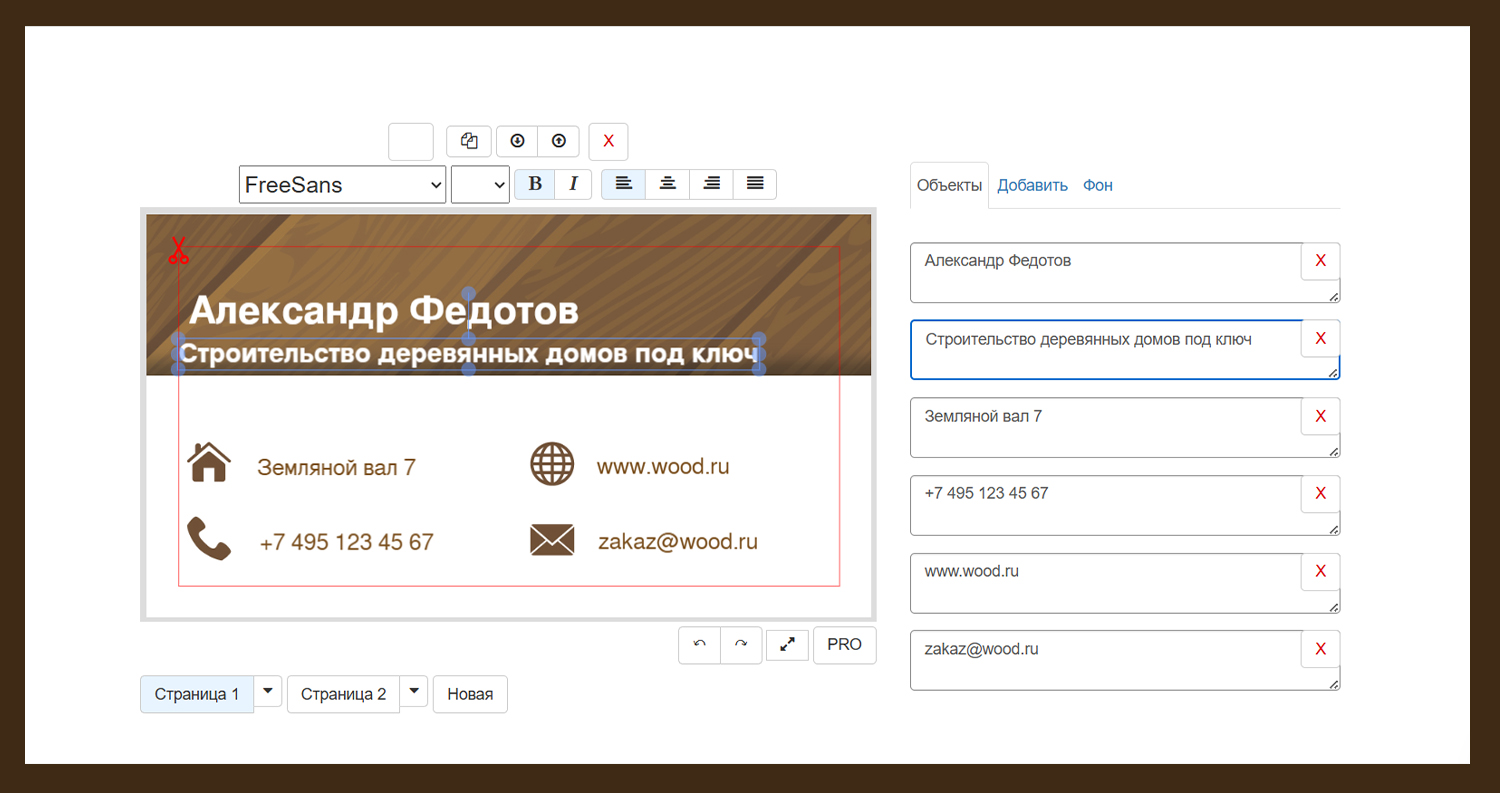The height and width of the screenshot is (793, 1500).
Task: Click the Новая page button
Action: pos(470,694)
